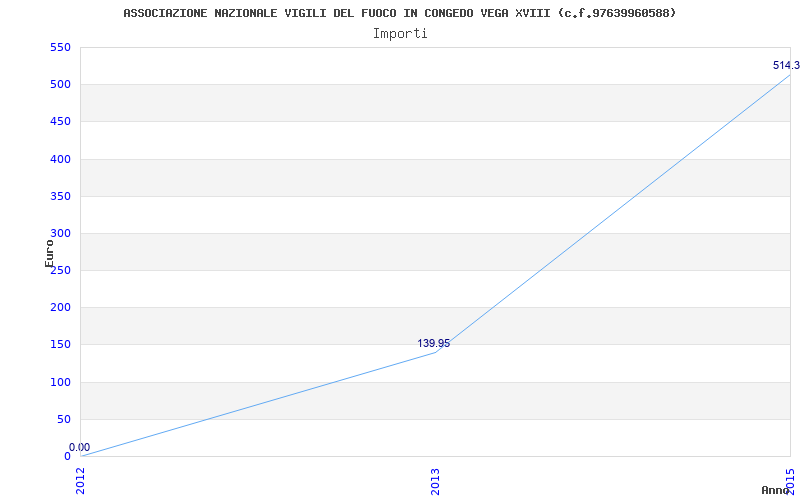Click the 50 y-axis tick label
This screenshot has width=800, height=500.
click(x=63, y=419)
